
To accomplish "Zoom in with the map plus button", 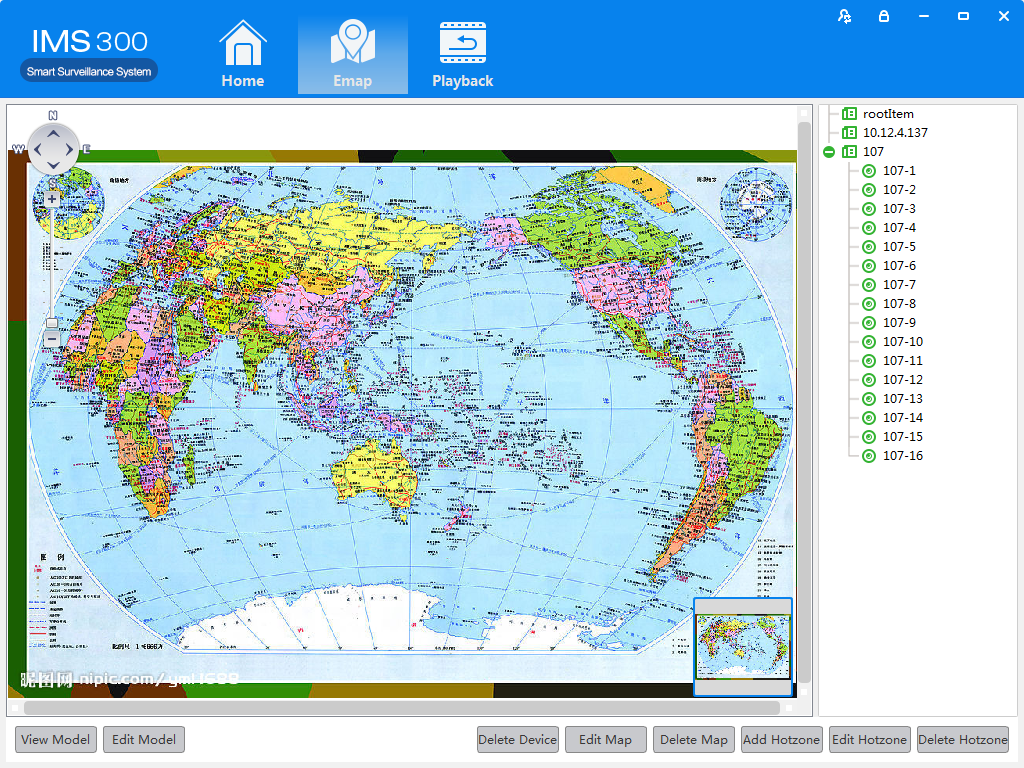I will click(x=52, y=199).
